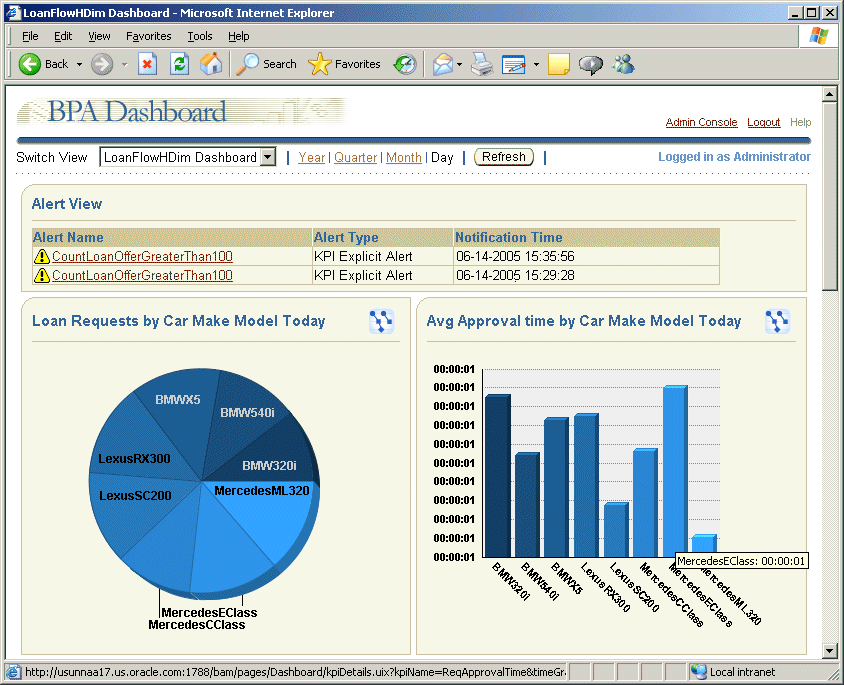Switch time view to Year
Viewport: 844px width, 685px height.
click(x=312, y=158)
